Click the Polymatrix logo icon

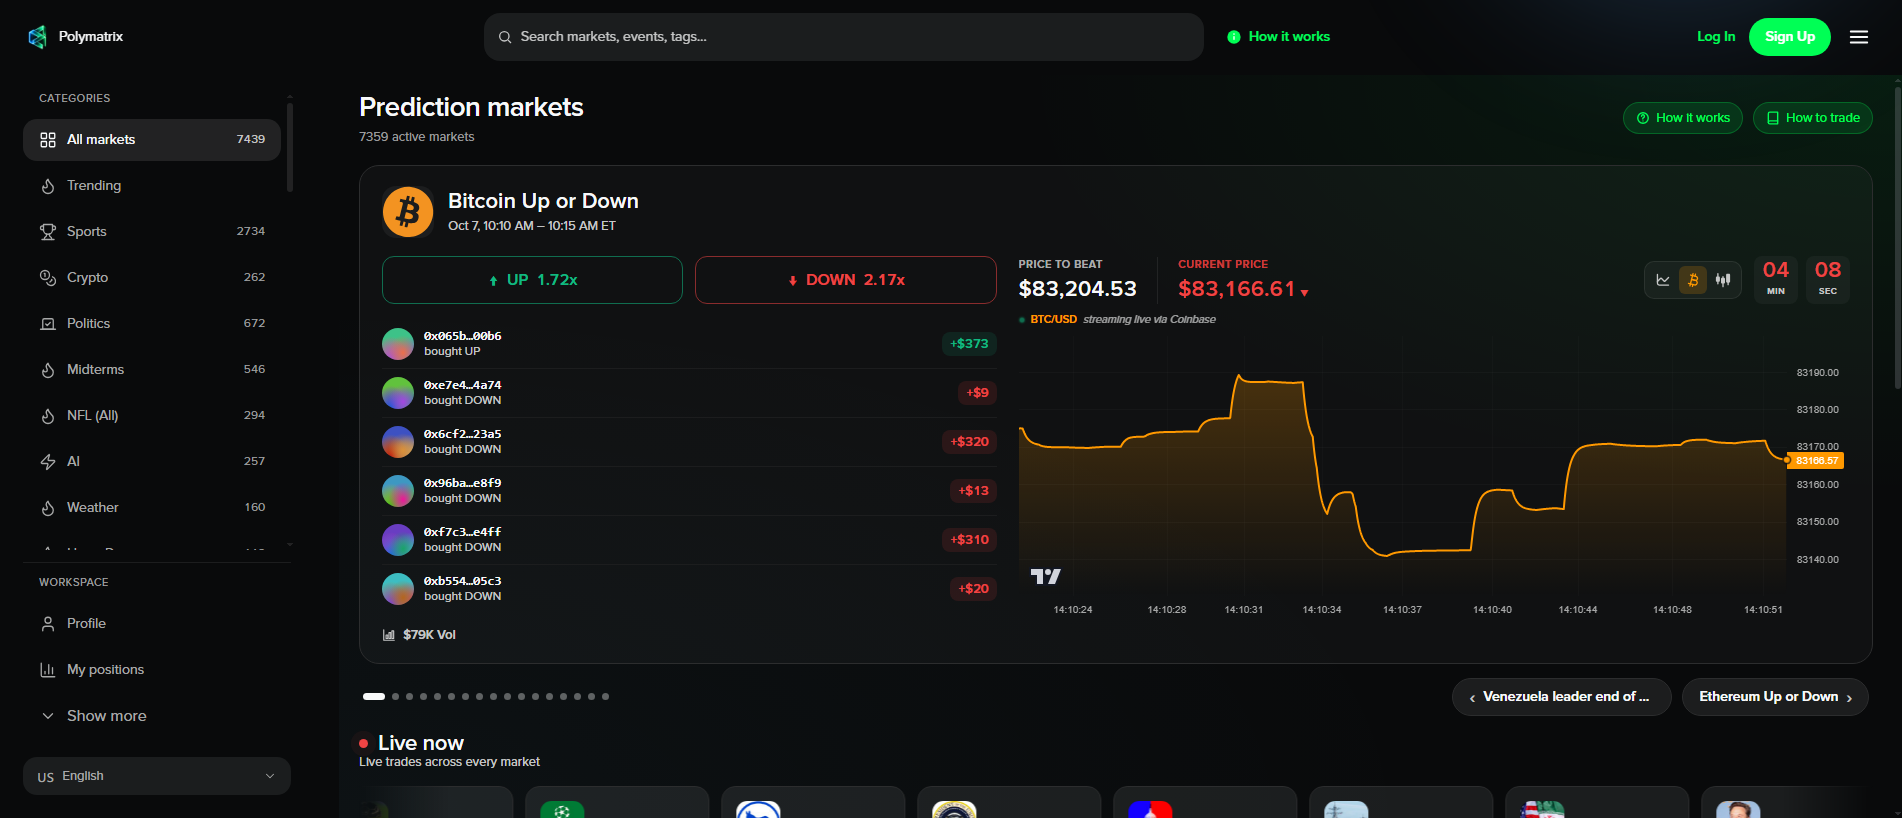[38, 37]
